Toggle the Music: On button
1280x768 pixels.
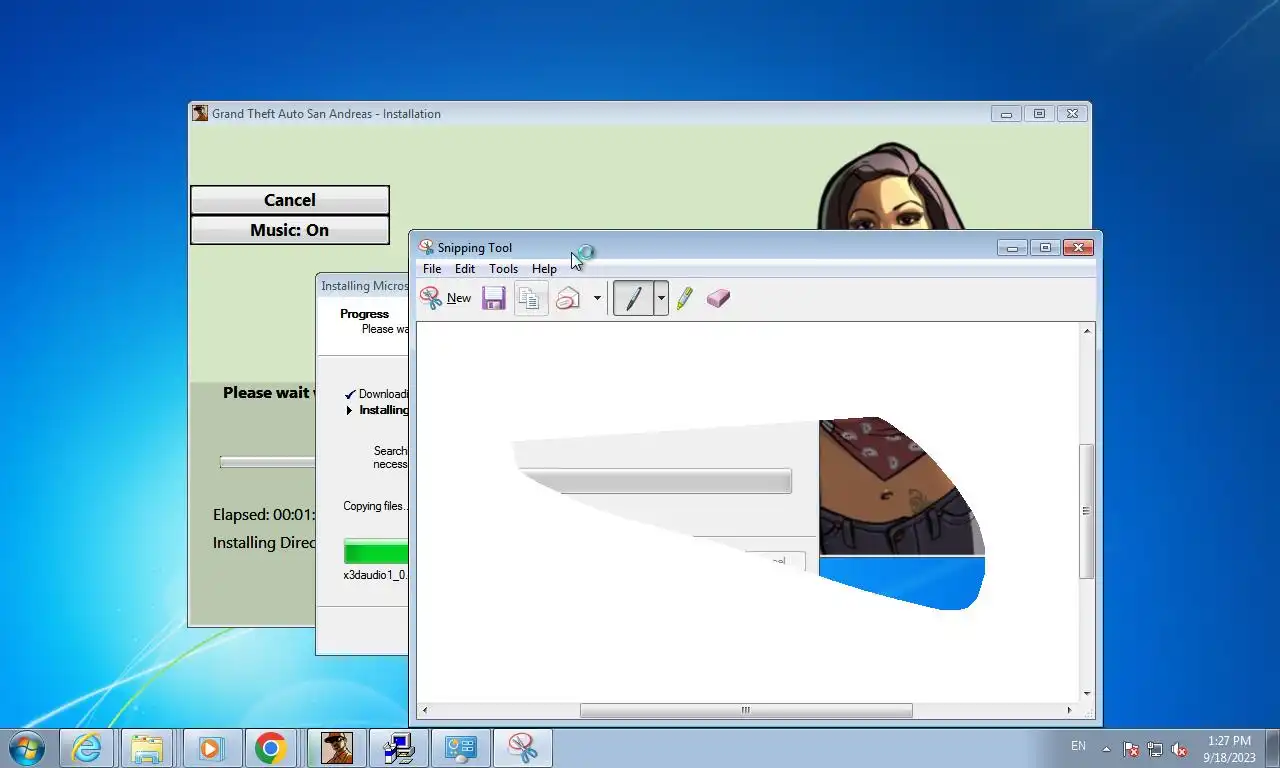point(290,230)
